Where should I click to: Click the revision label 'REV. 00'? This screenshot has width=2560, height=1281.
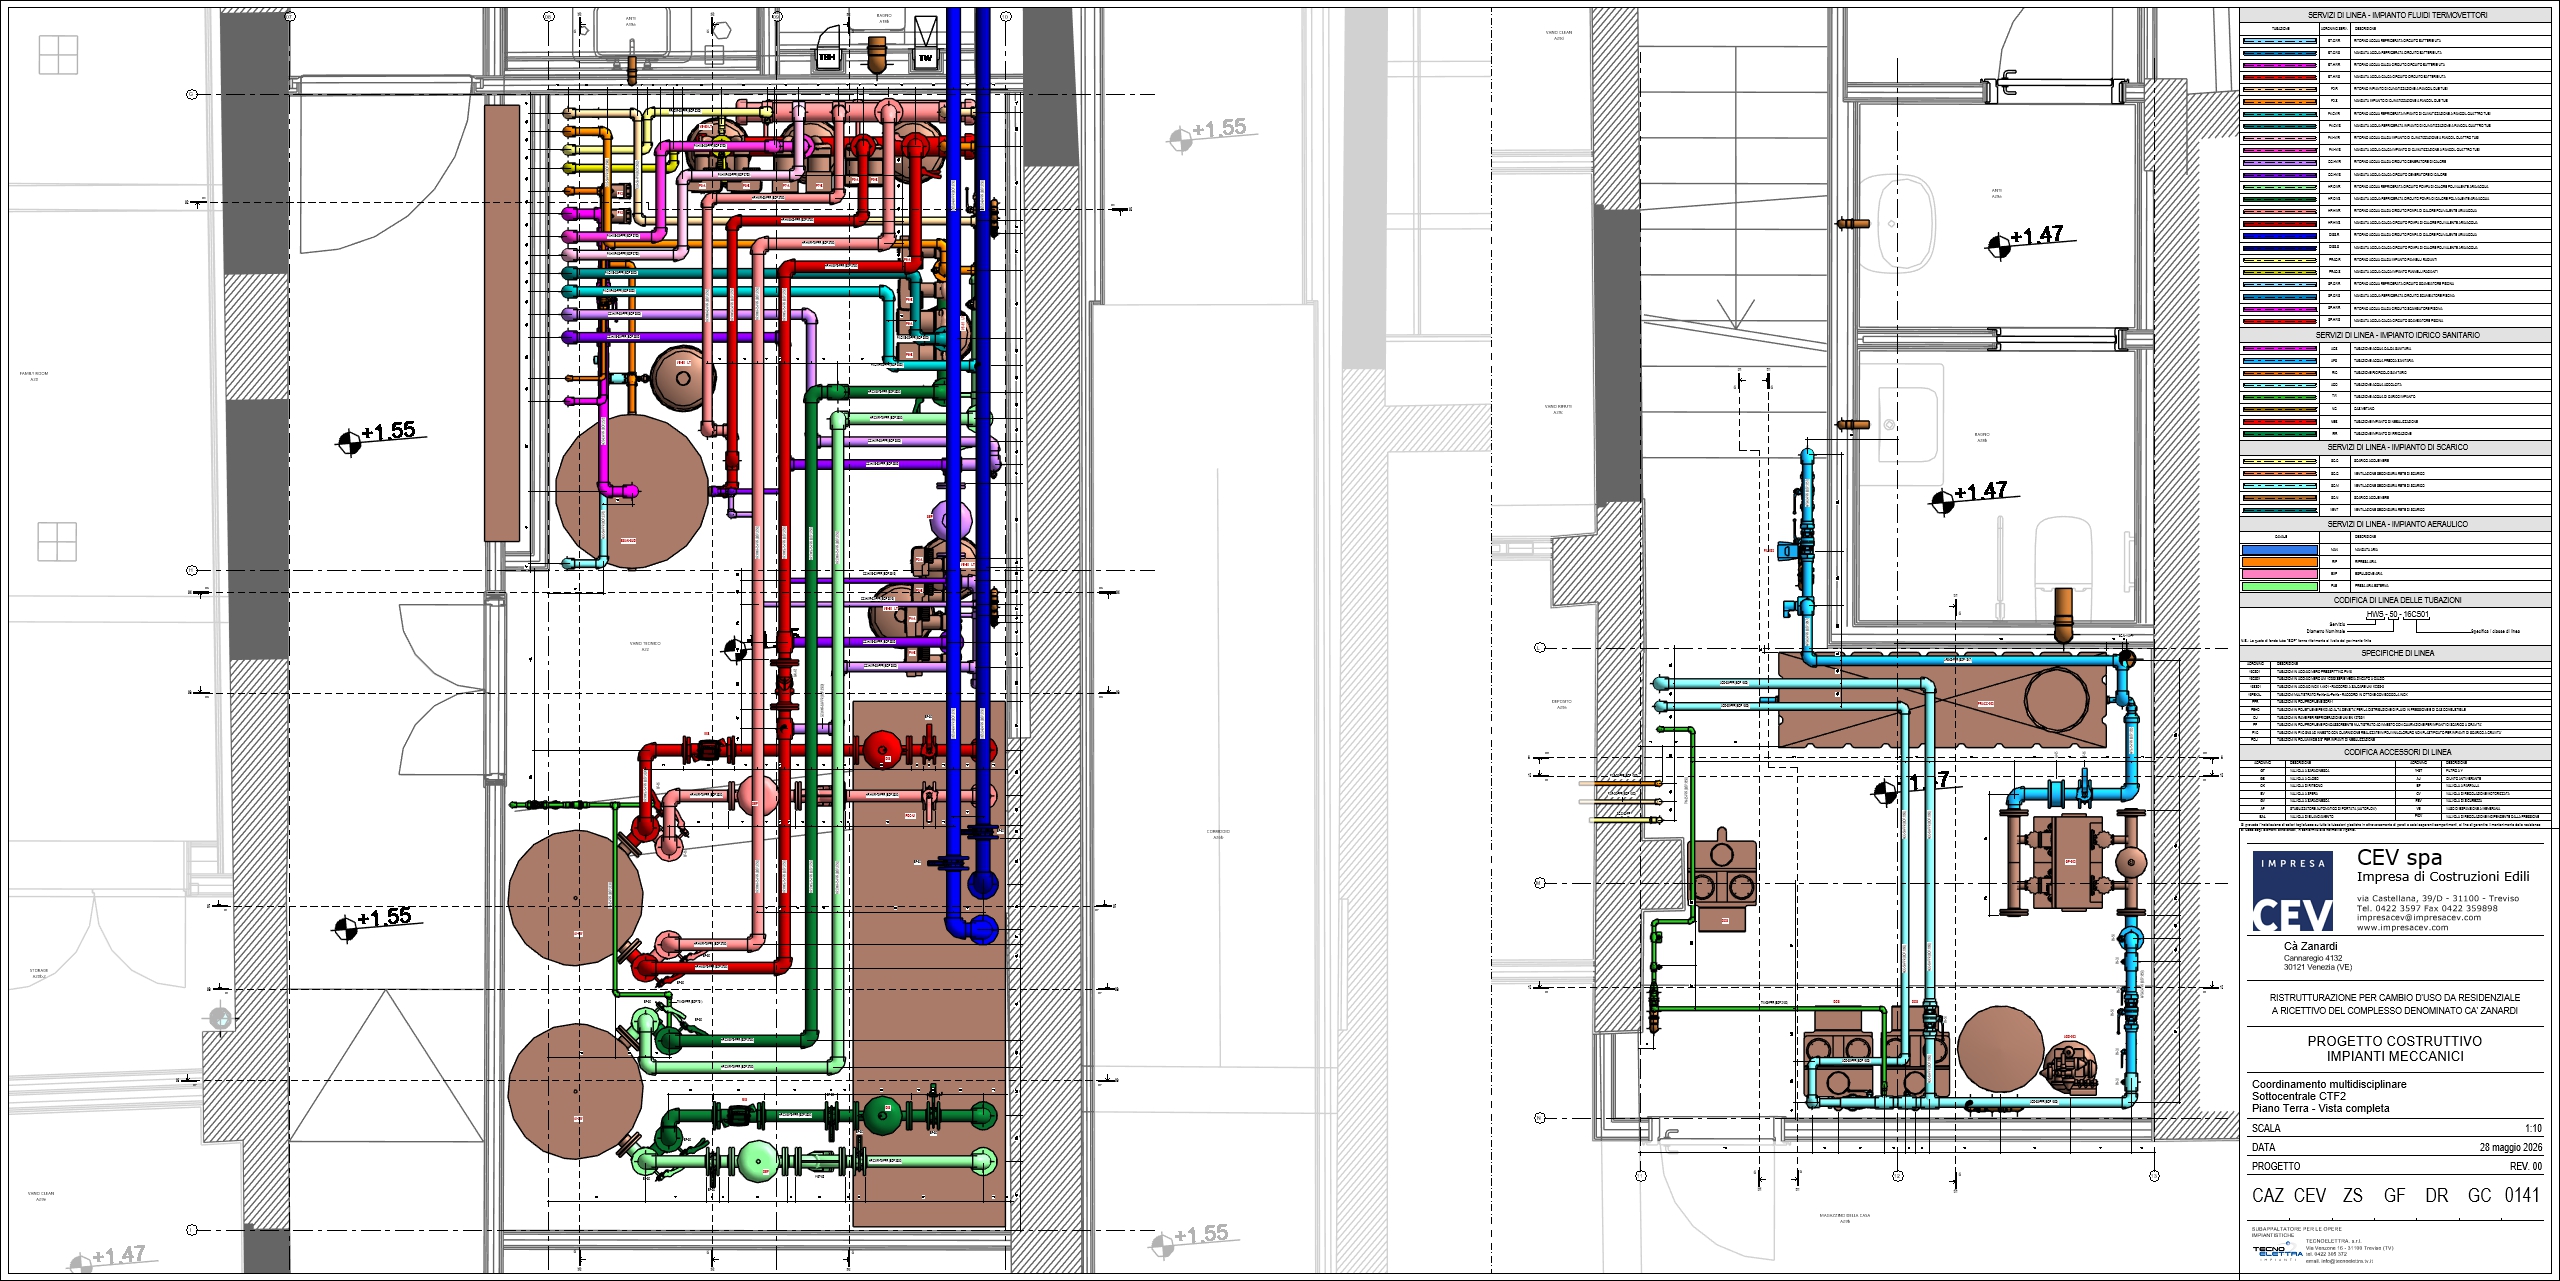coord(2525,1167)
